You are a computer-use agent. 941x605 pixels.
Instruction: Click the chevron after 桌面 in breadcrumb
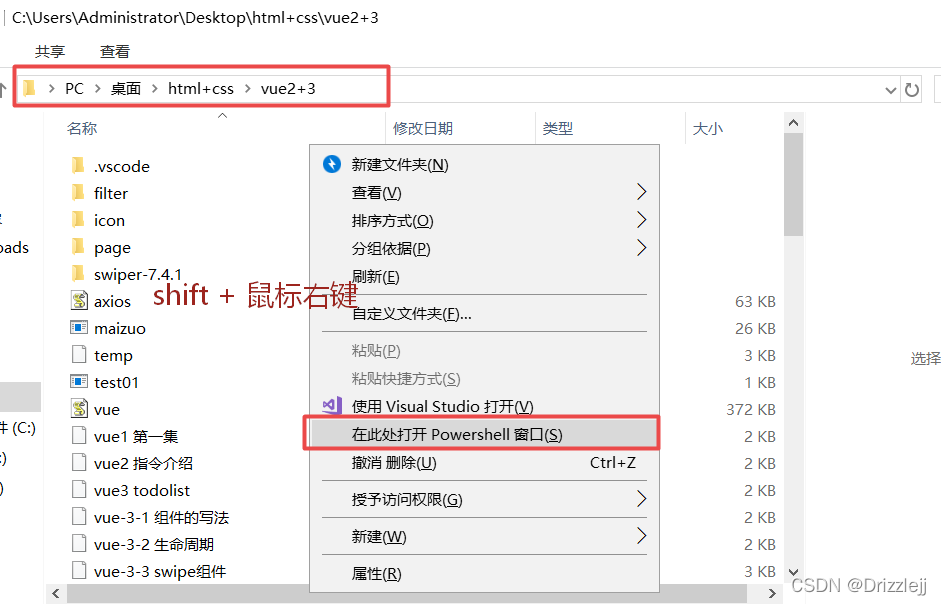coord(154,89)
